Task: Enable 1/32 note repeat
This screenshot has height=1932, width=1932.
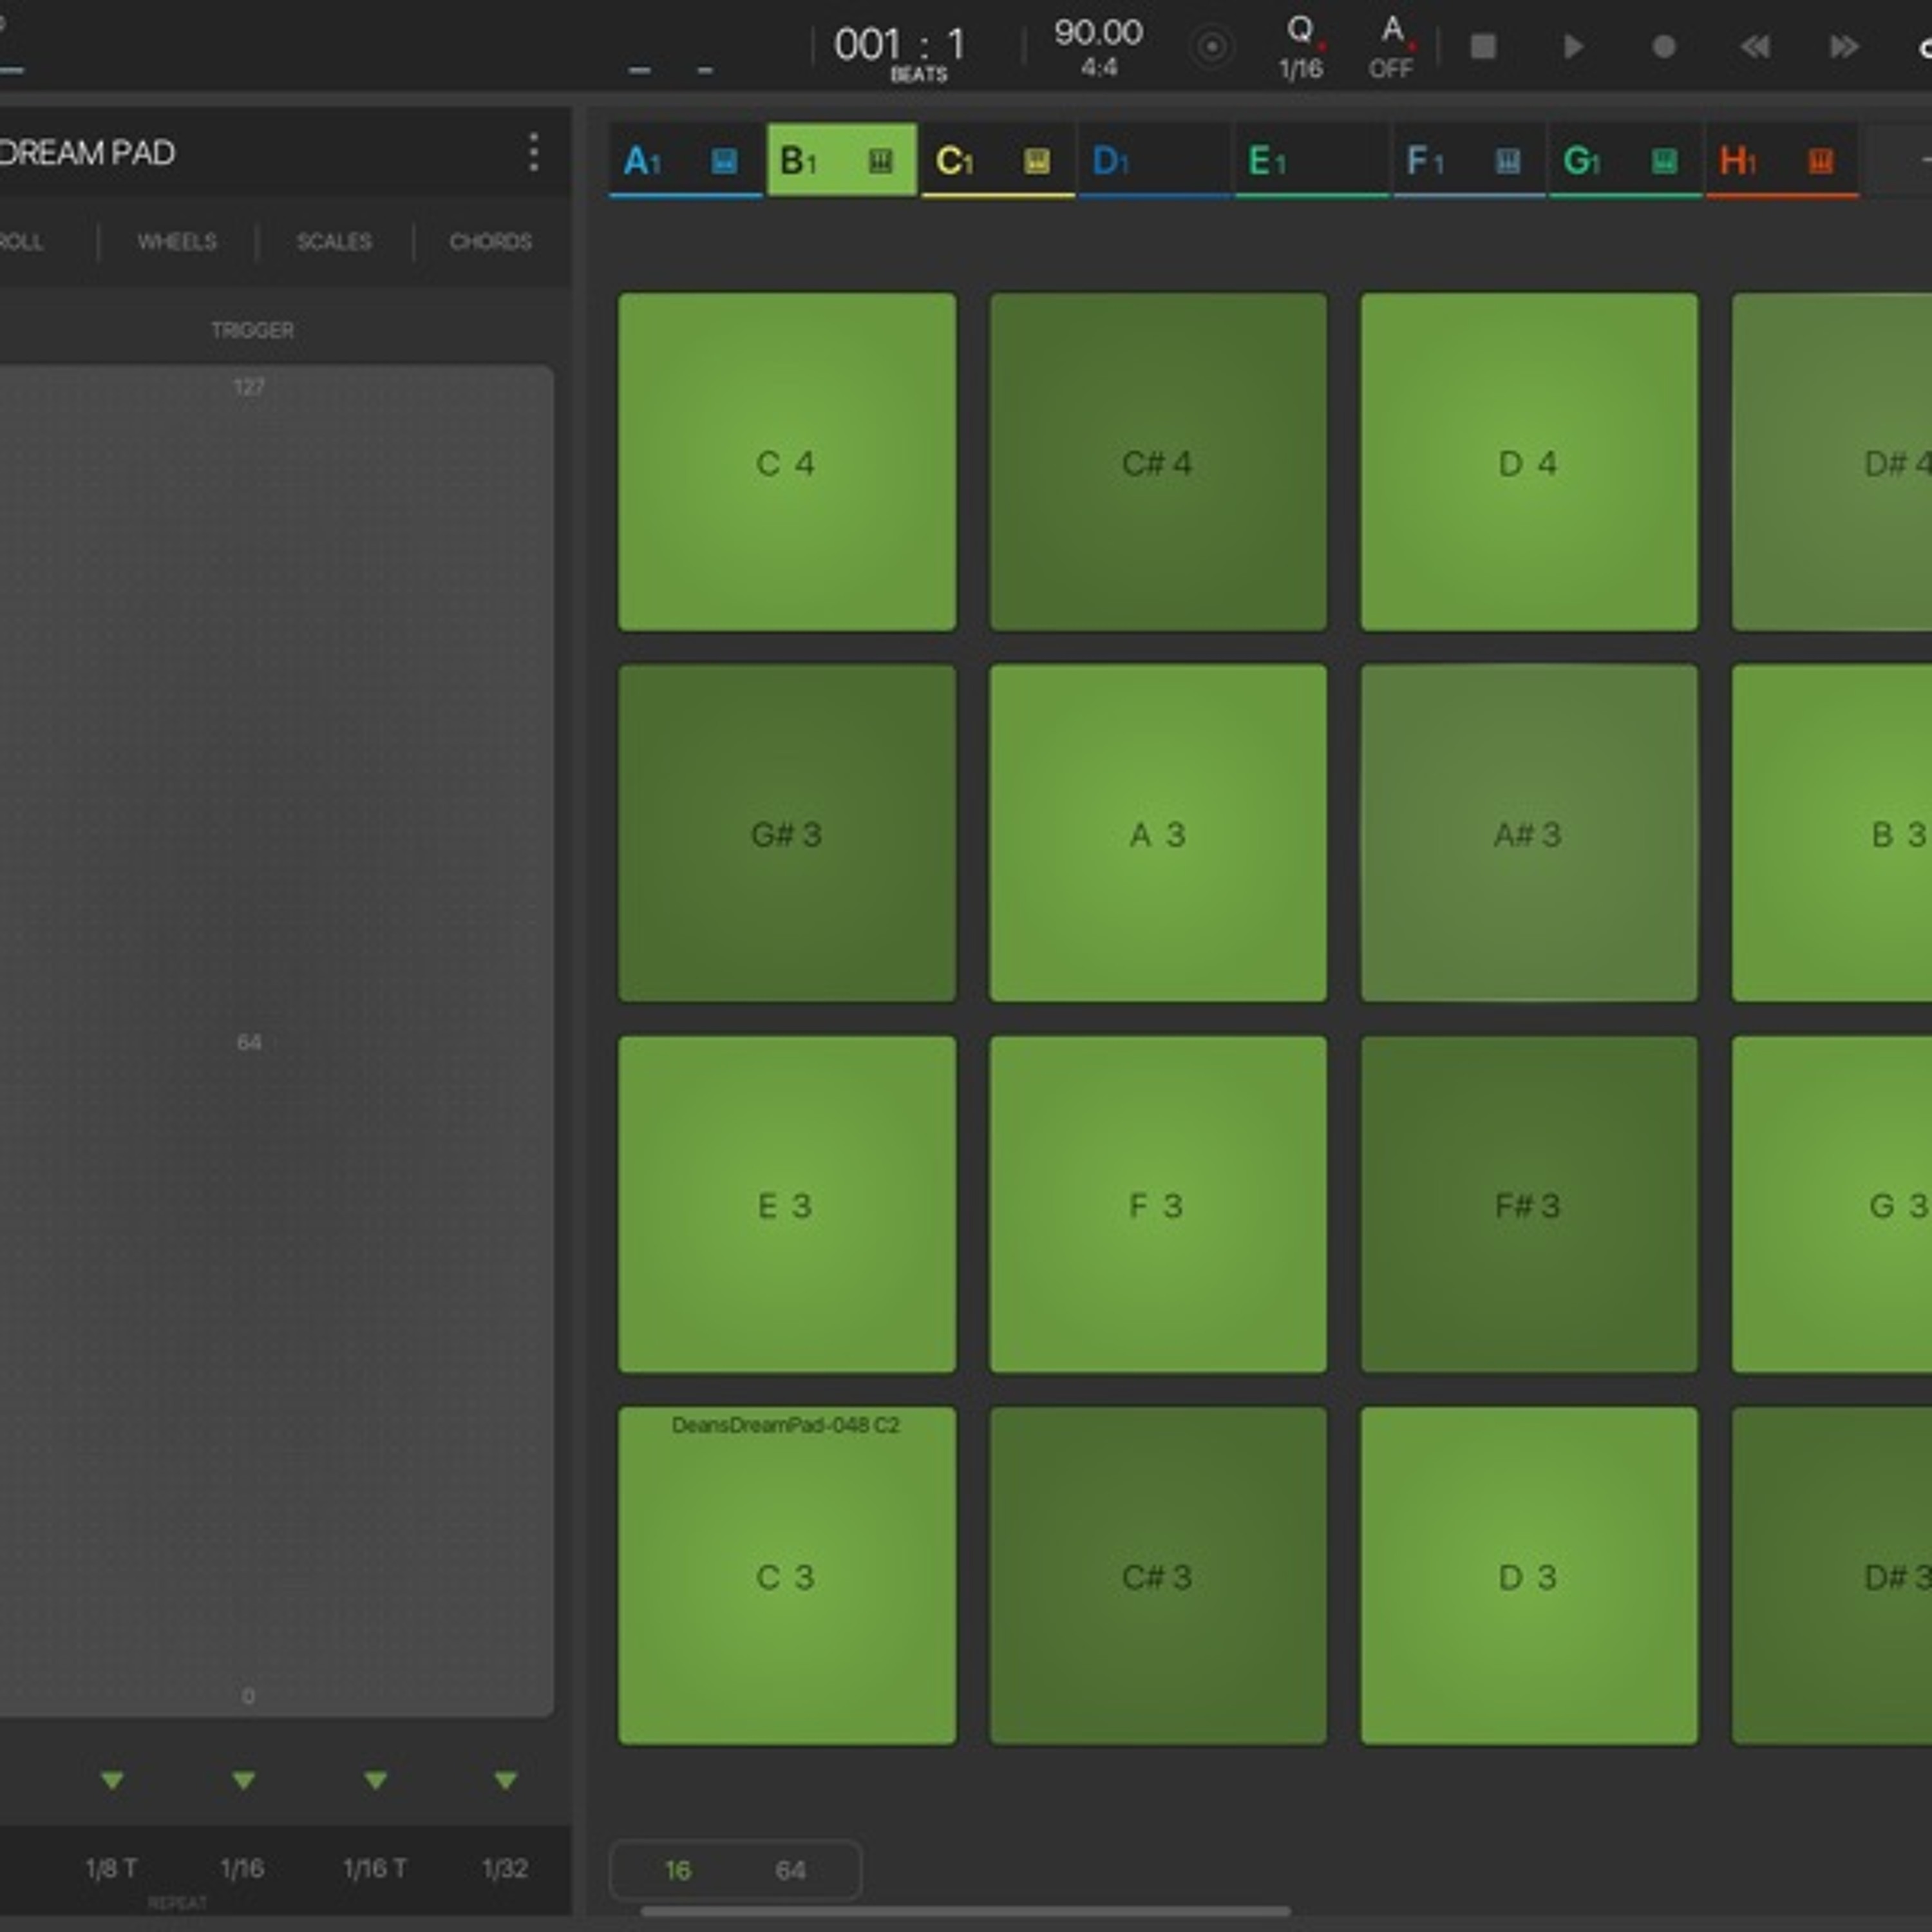Action: coord(504,1868)
